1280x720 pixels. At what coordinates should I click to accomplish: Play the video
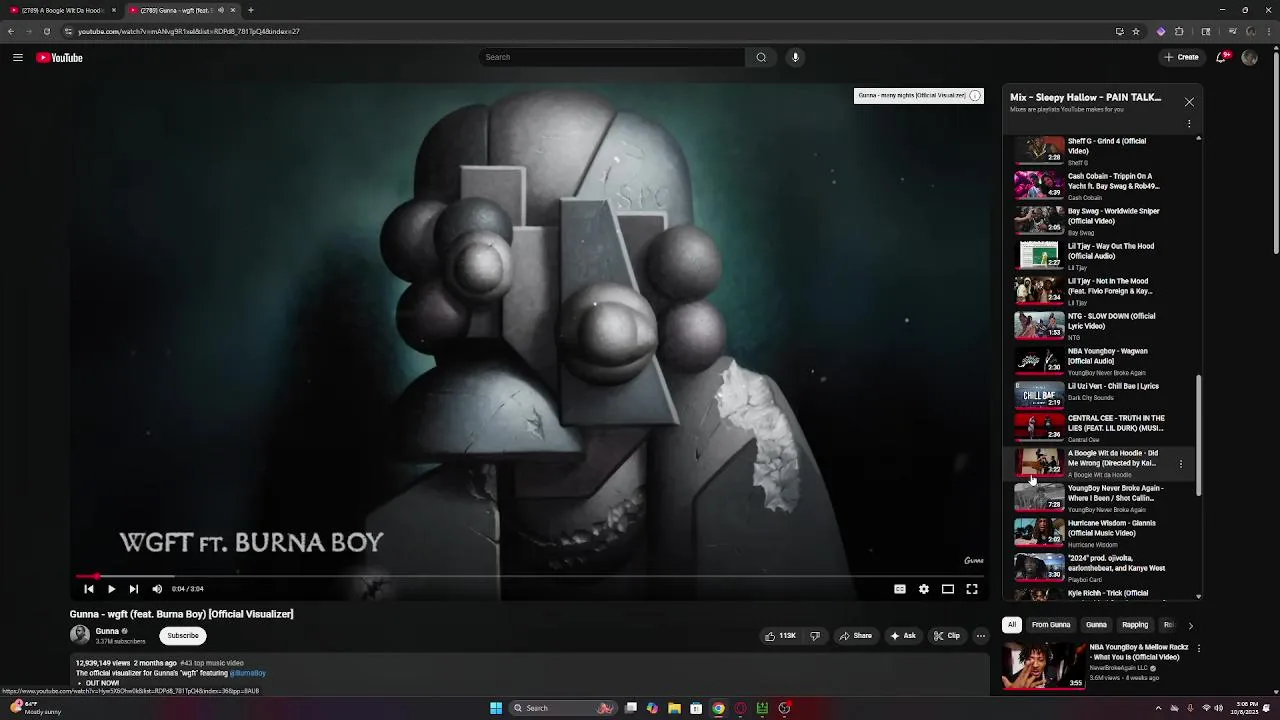(111, 589)
